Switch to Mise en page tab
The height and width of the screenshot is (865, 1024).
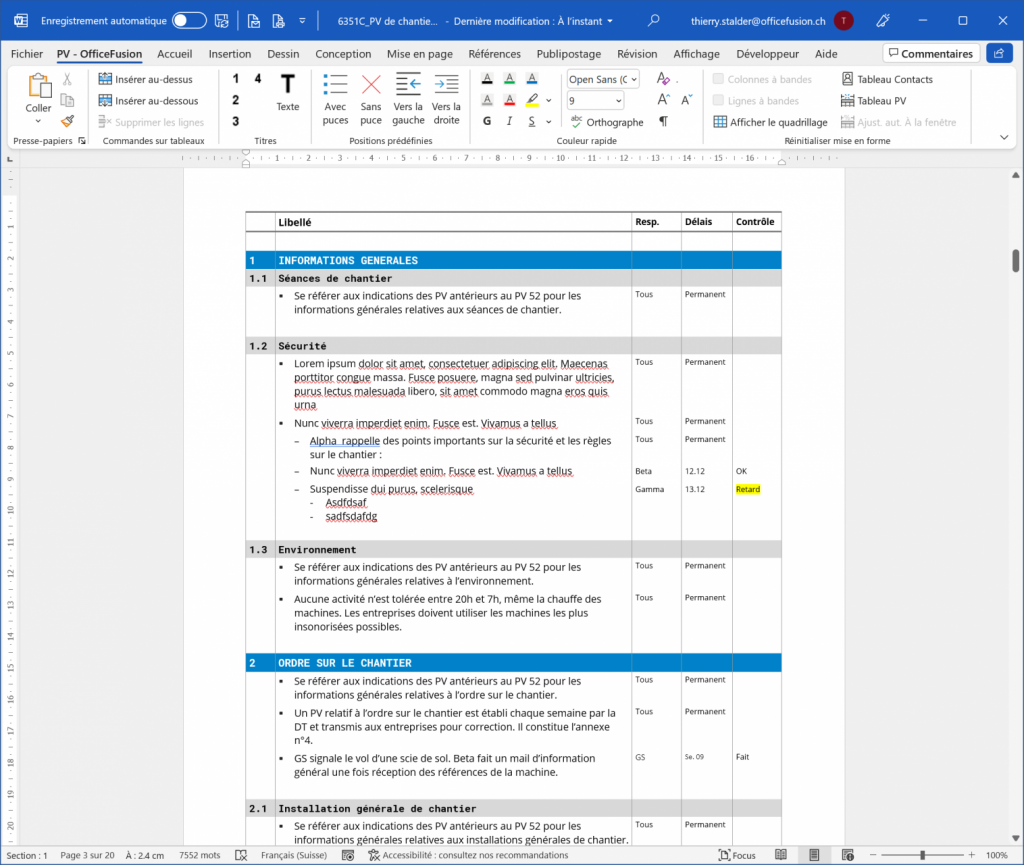click(419, 54)
